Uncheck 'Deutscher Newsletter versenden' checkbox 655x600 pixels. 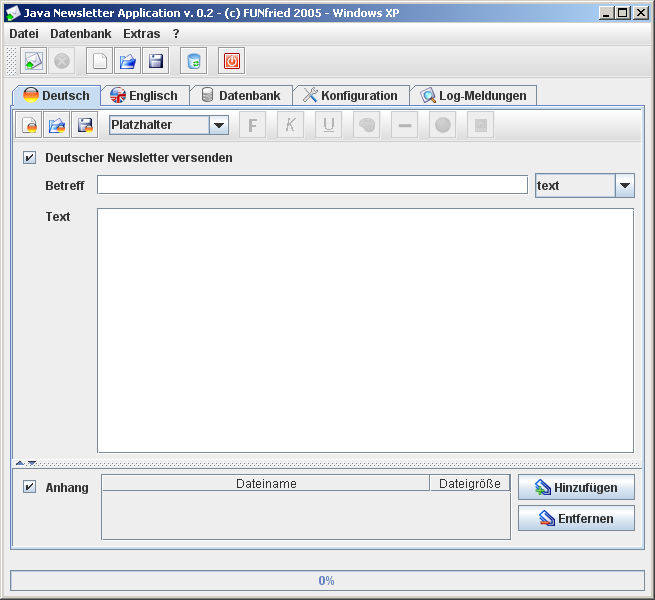tap(29, 157)
